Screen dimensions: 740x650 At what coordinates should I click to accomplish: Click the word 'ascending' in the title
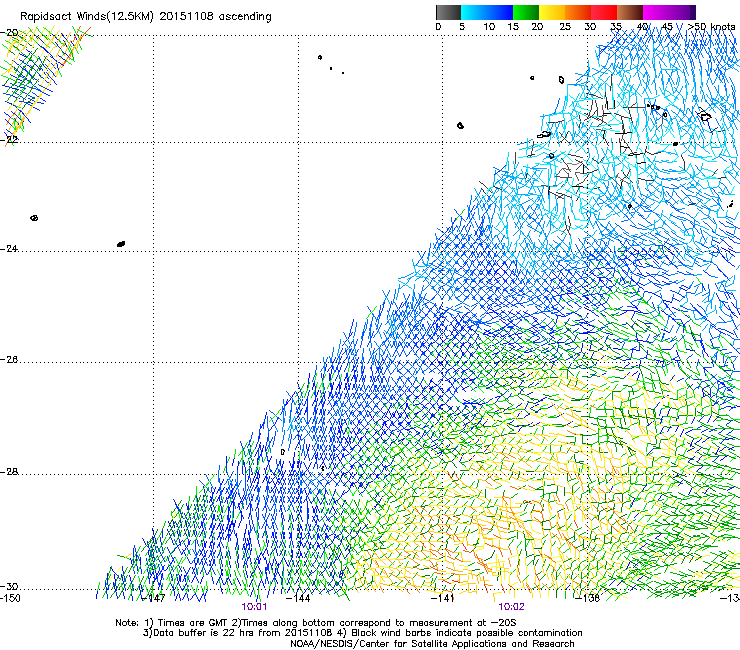[245, 17]
